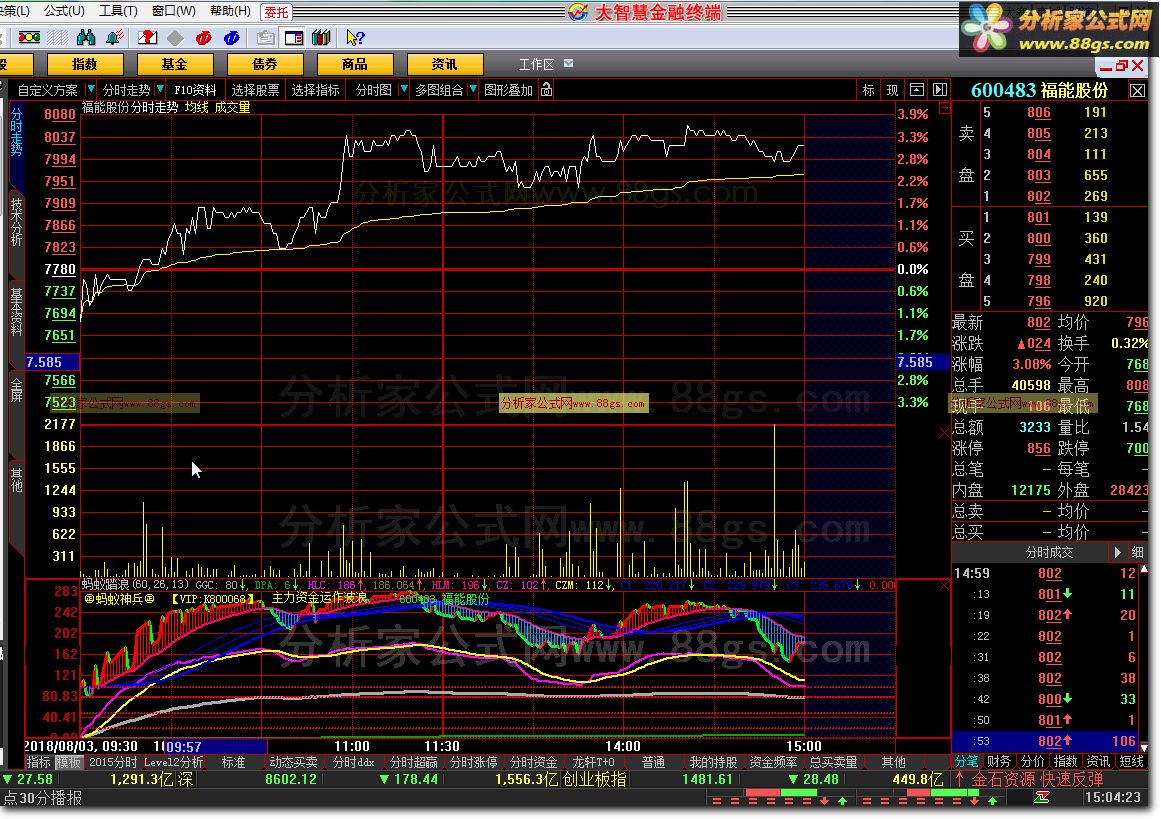Image resolution: width=1161 pixels, height=819 pixels.
Task: Click the 标 button in chart toolbar
Action: point(869,90)
